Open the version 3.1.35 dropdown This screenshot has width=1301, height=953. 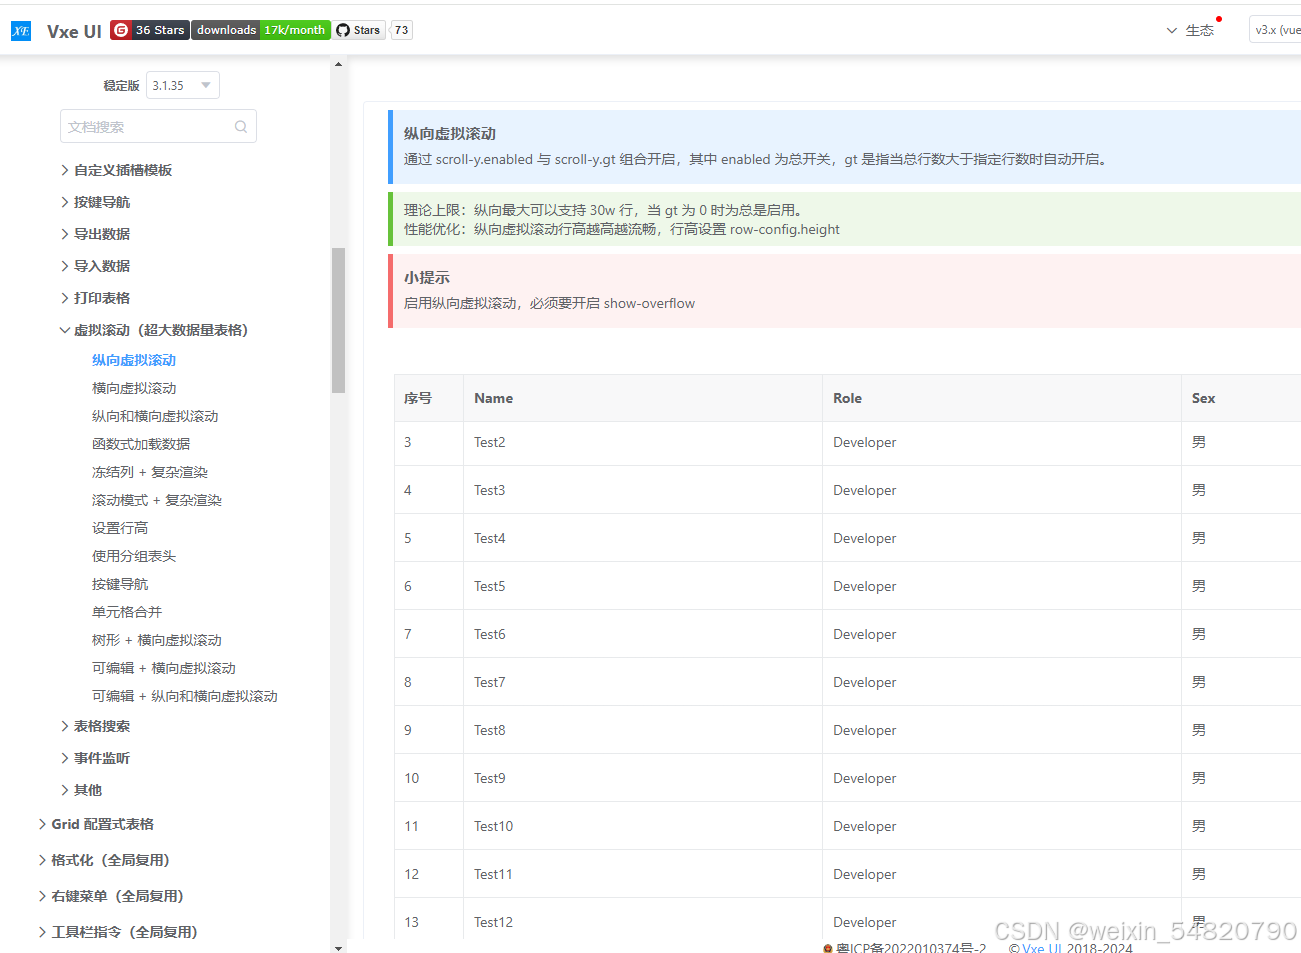(x=182, y=85)
